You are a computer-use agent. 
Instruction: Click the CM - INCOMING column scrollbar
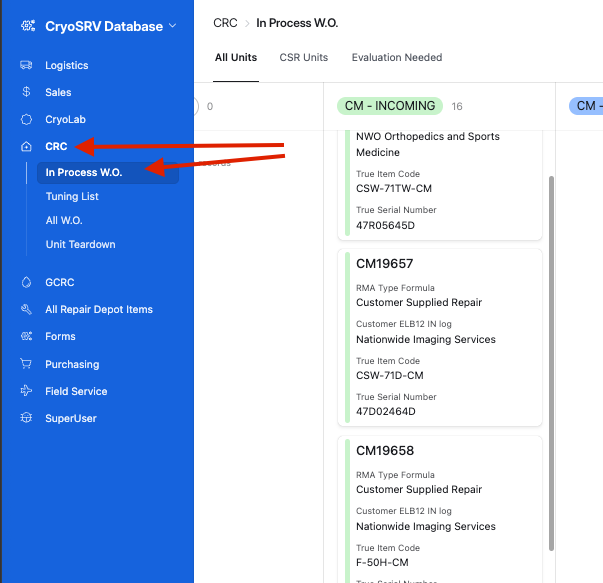(x=551, y=363)
